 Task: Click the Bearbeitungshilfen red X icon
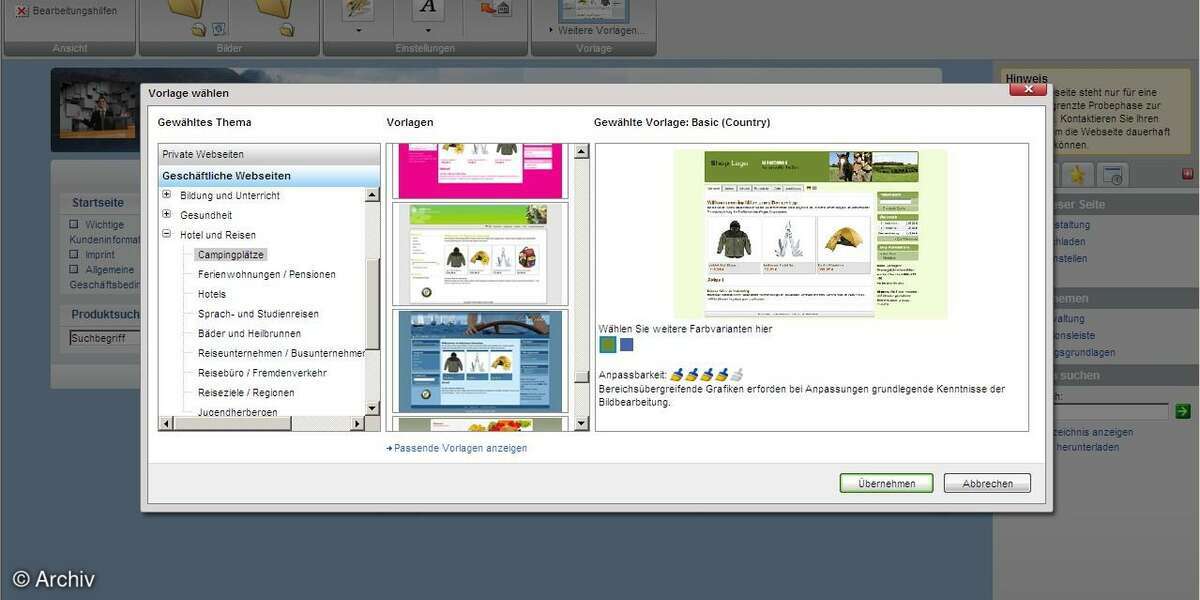(x=22, y=11)
